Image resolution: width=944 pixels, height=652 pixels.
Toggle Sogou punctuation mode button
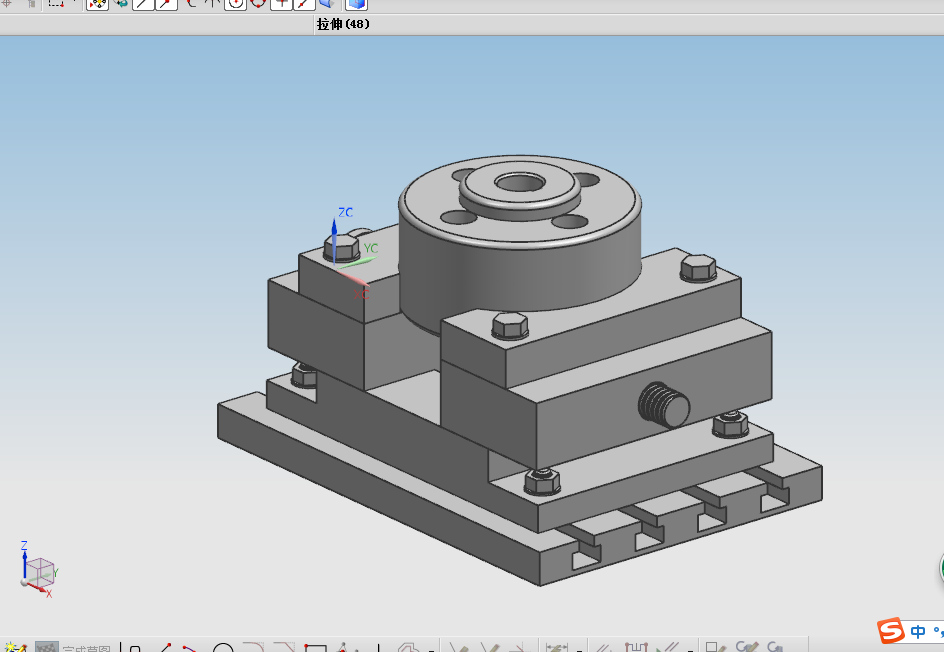tap(938, 632)
